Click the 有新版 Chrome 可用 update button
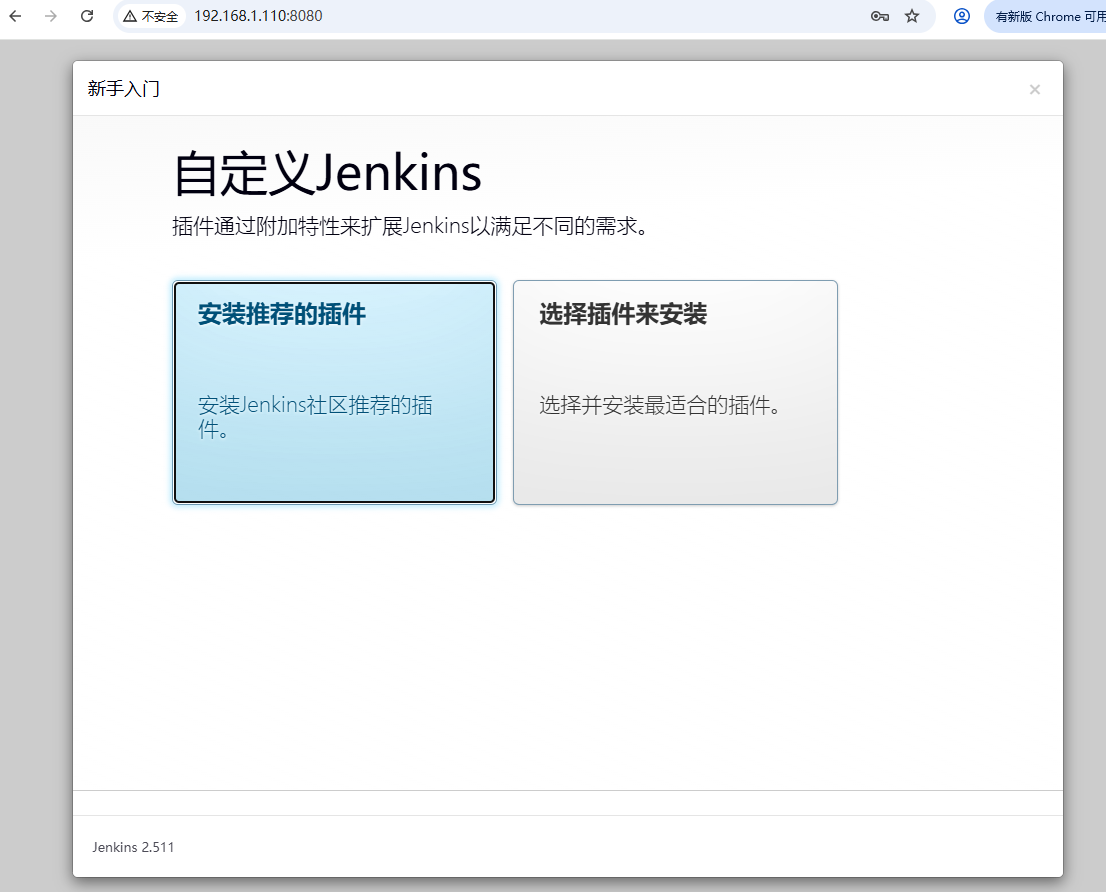The height and width of the screenshot is (892, 1106). tap(1047, 16)
